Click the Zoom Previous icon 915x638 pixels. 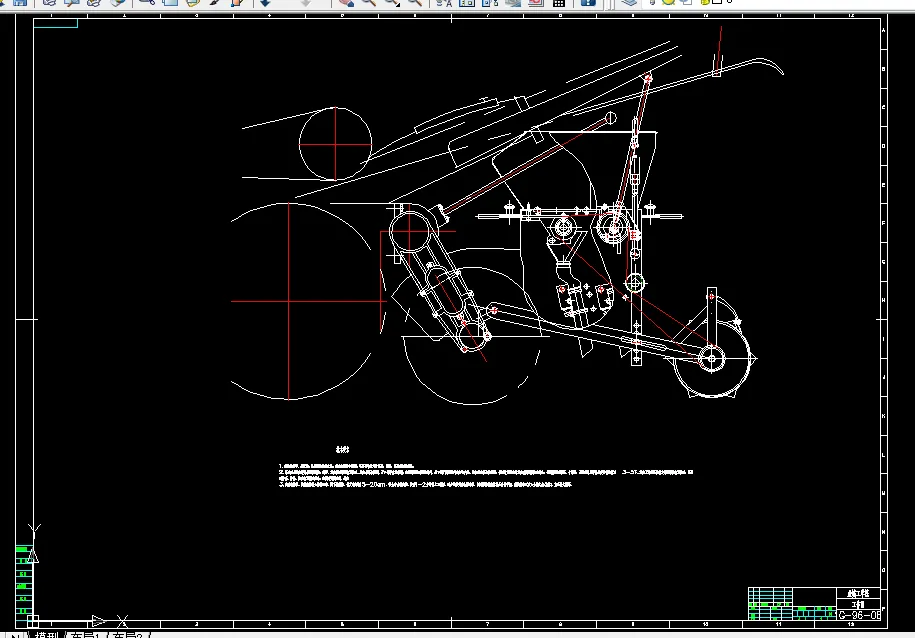[x=415, y=3]
